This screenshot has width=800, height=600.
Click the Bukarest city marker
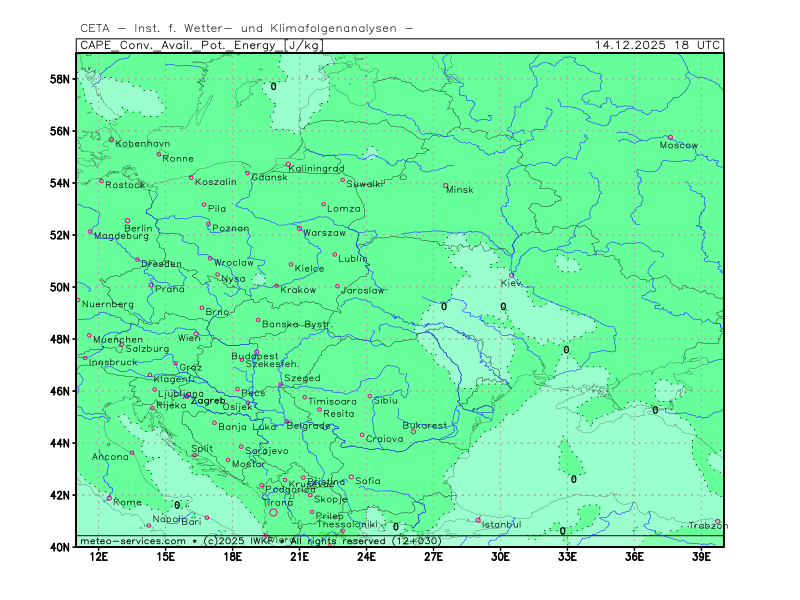413,432
